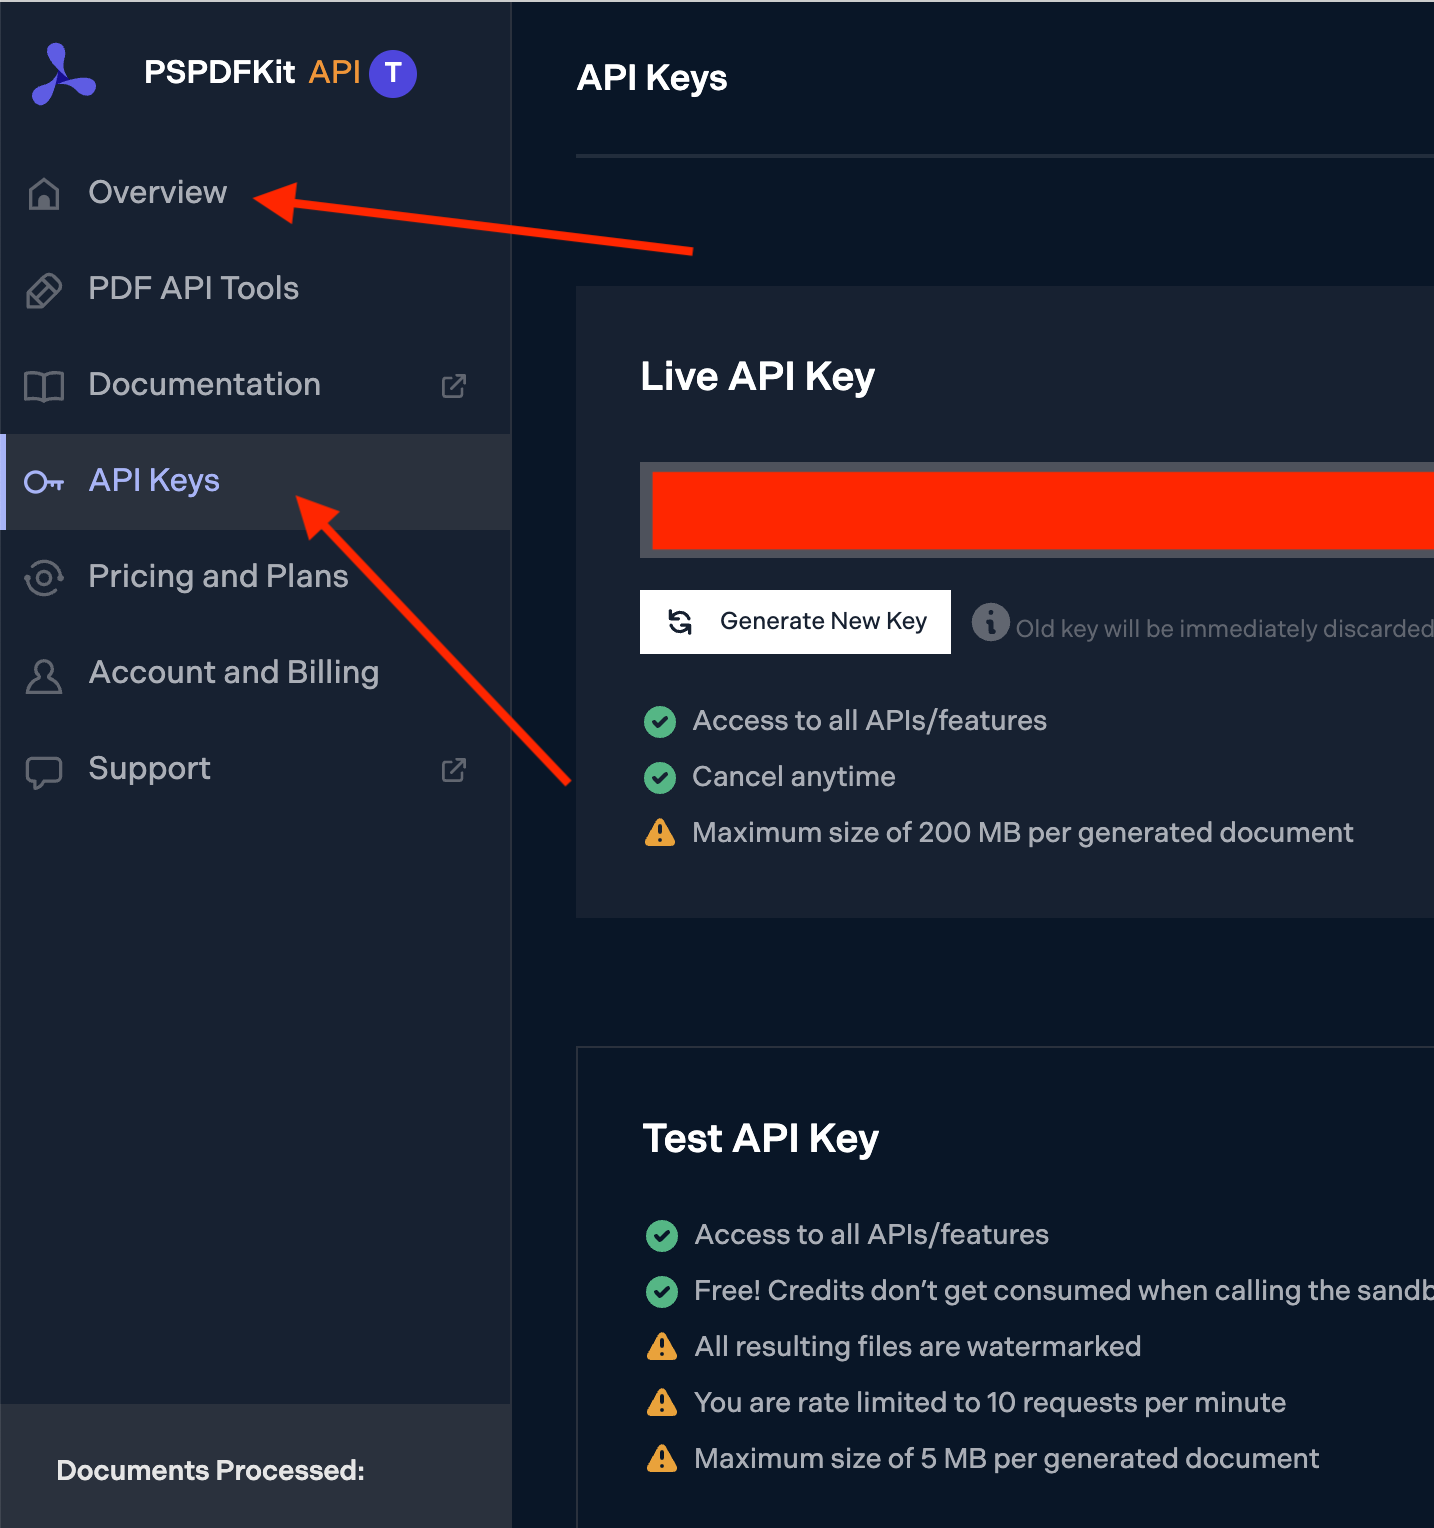Open the Documentation link
The height and width of the screenshot is (1528, 1434).
pyautogui.click(x=204, y=384)
